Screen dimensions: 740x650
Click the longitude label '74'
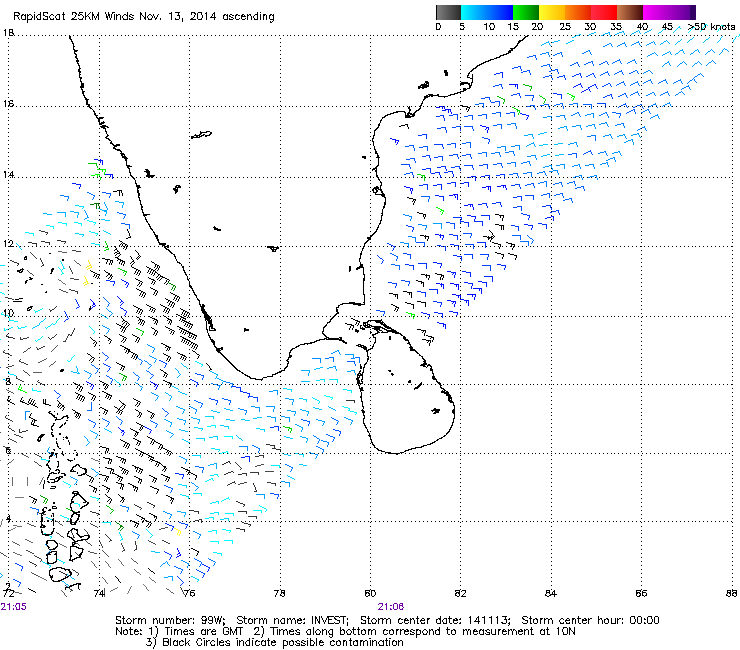coord(99,593)
